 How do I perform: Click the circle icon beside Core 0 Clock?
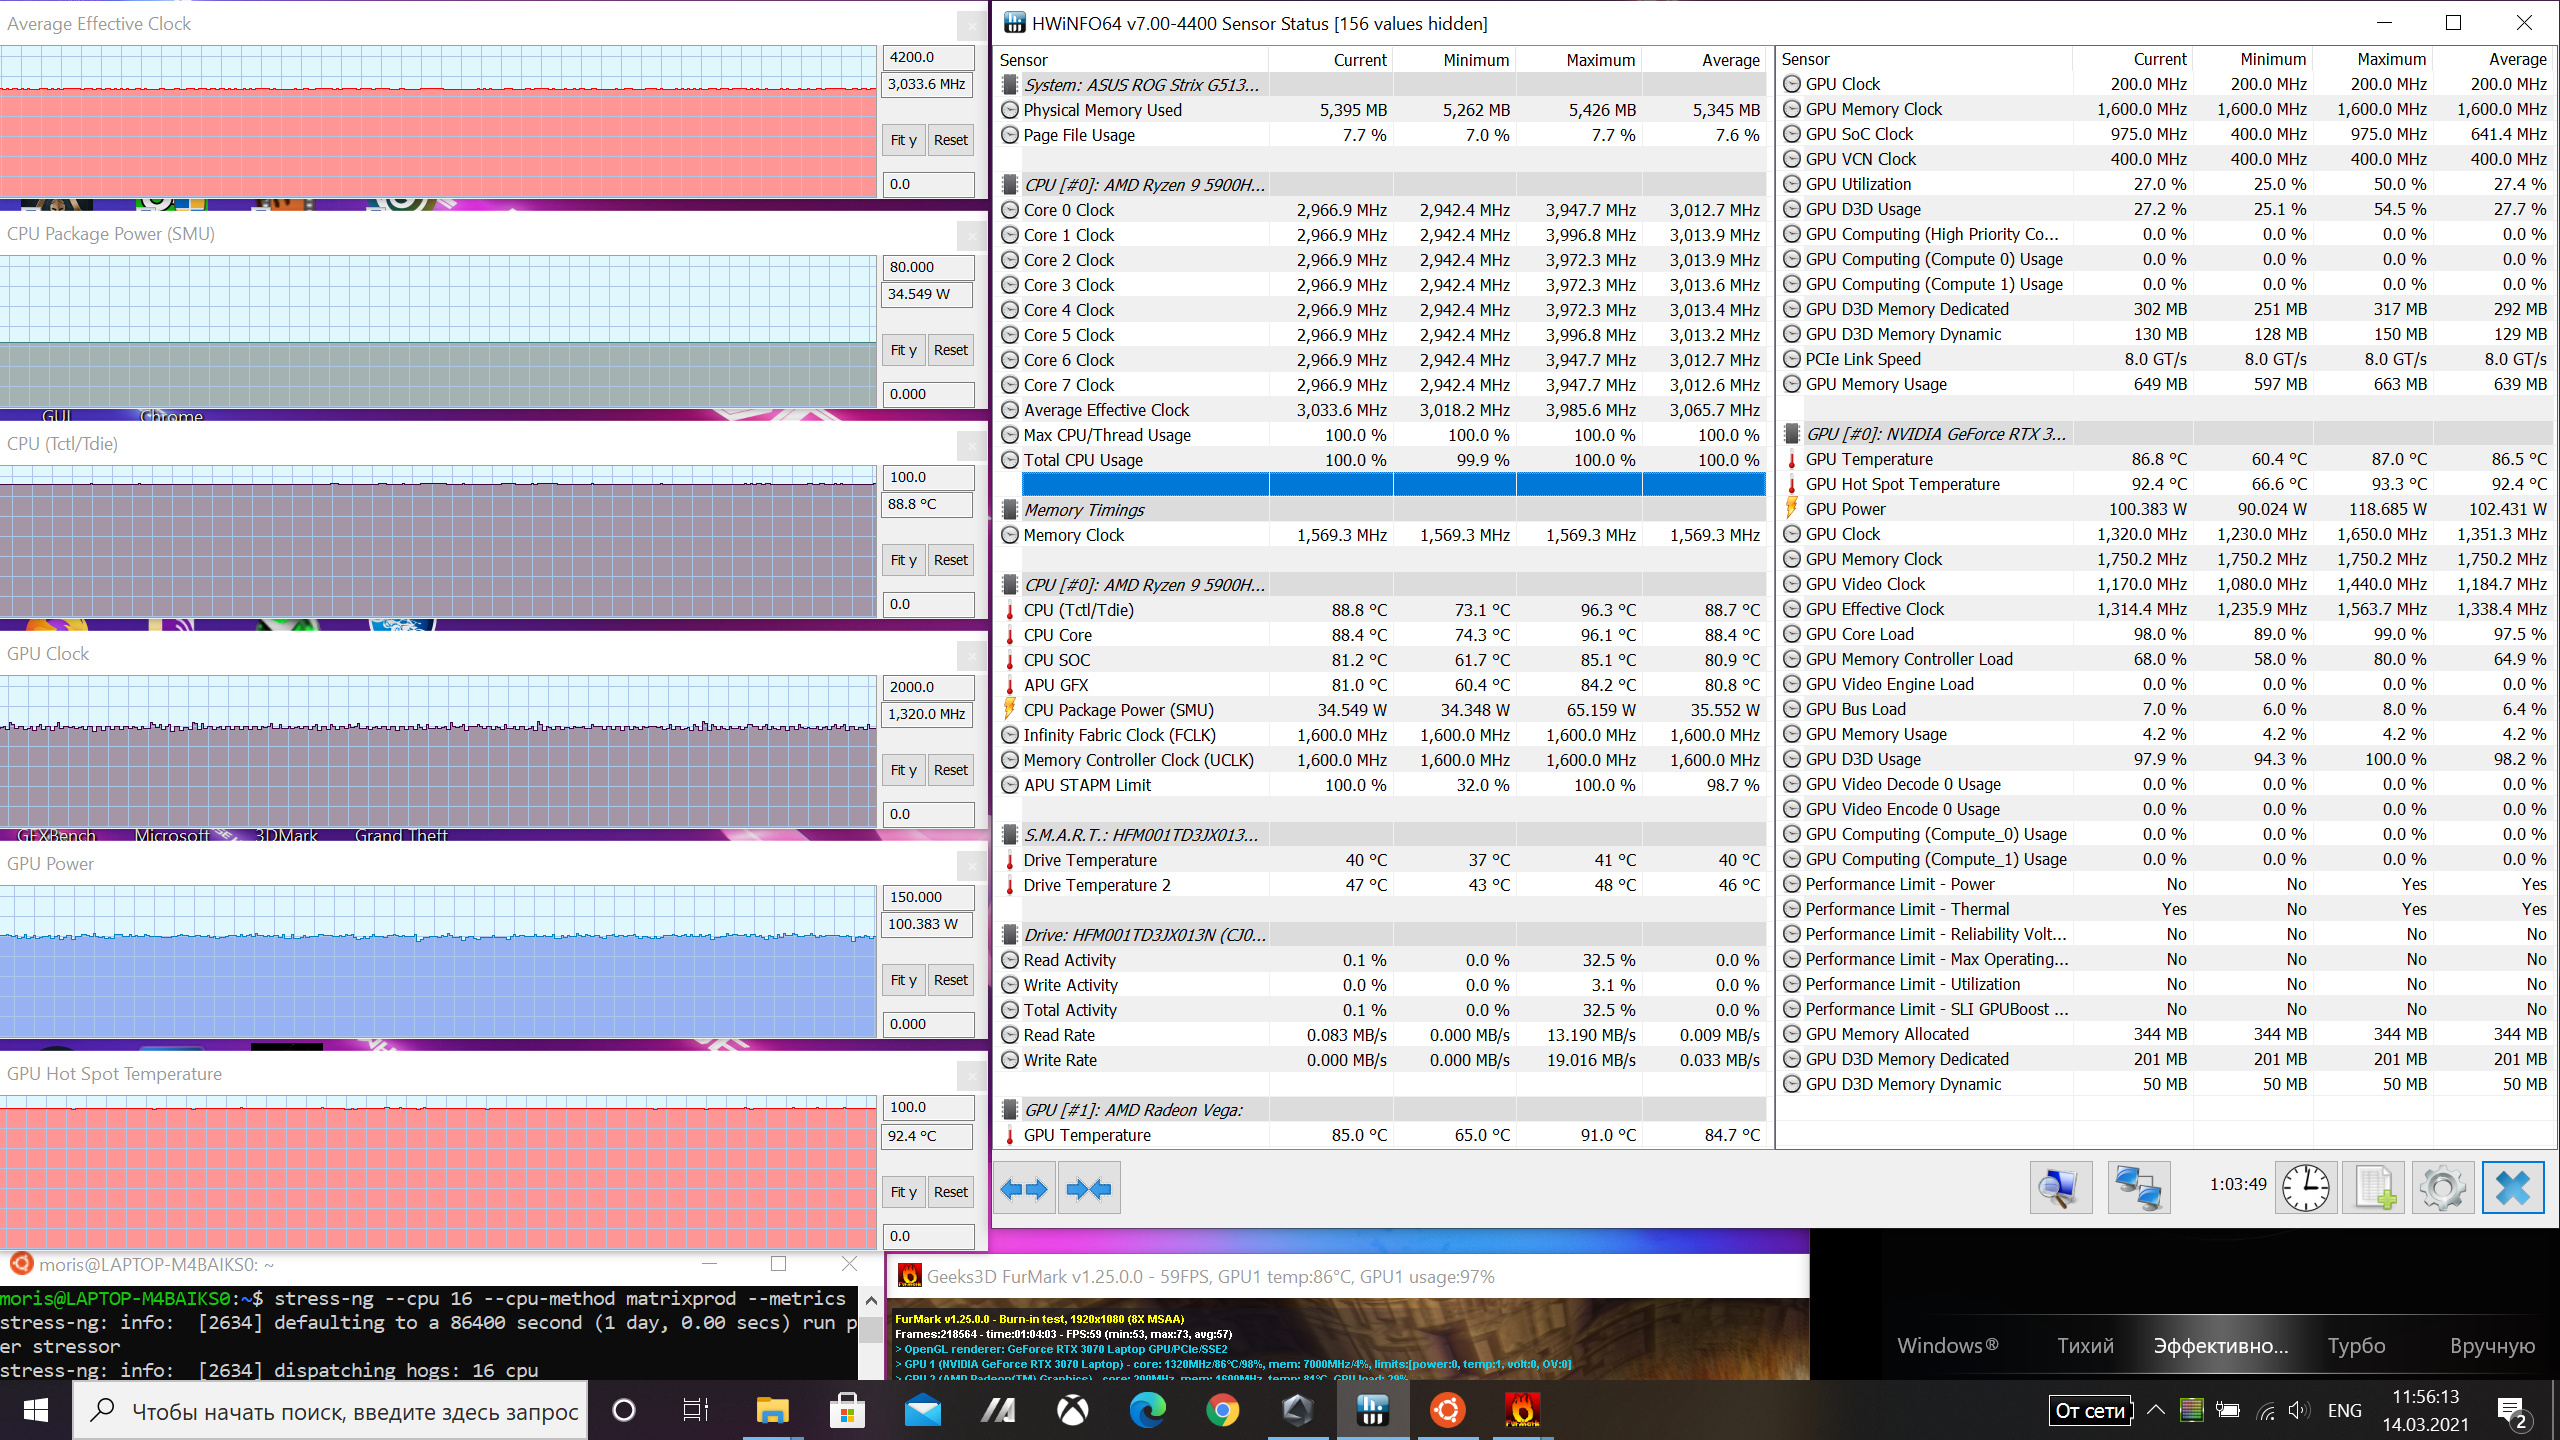point(1010,210)
